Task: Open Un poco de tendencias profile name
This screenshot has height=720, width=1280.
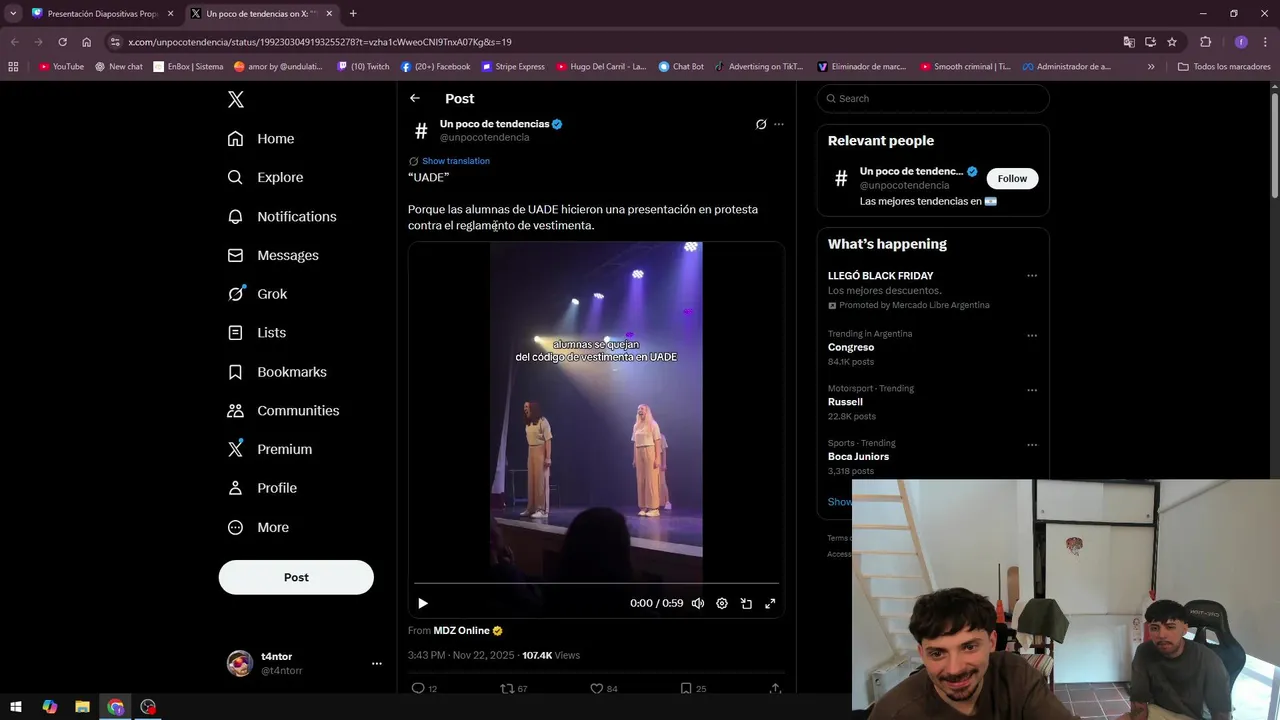Action: click(495, 124)
